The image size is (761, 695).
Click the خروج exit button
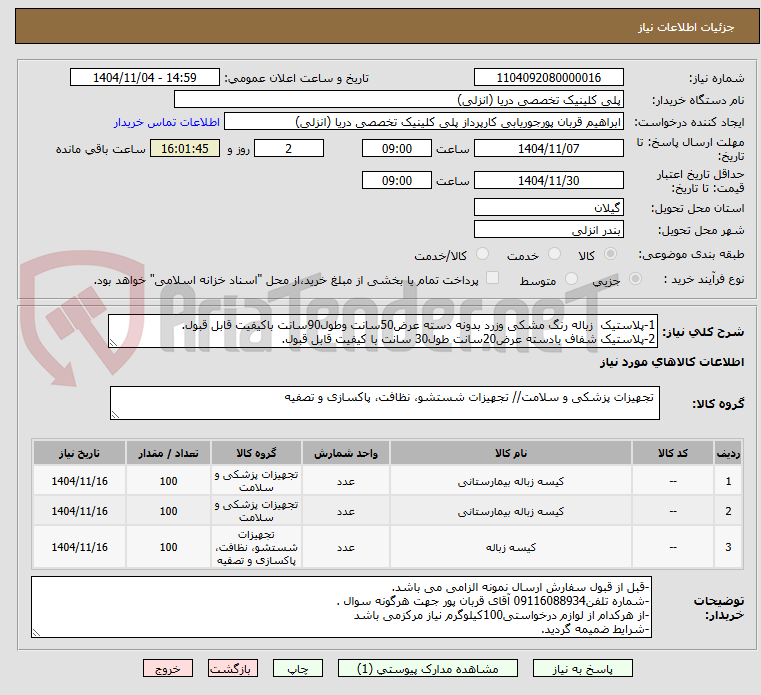coord(167,668)
